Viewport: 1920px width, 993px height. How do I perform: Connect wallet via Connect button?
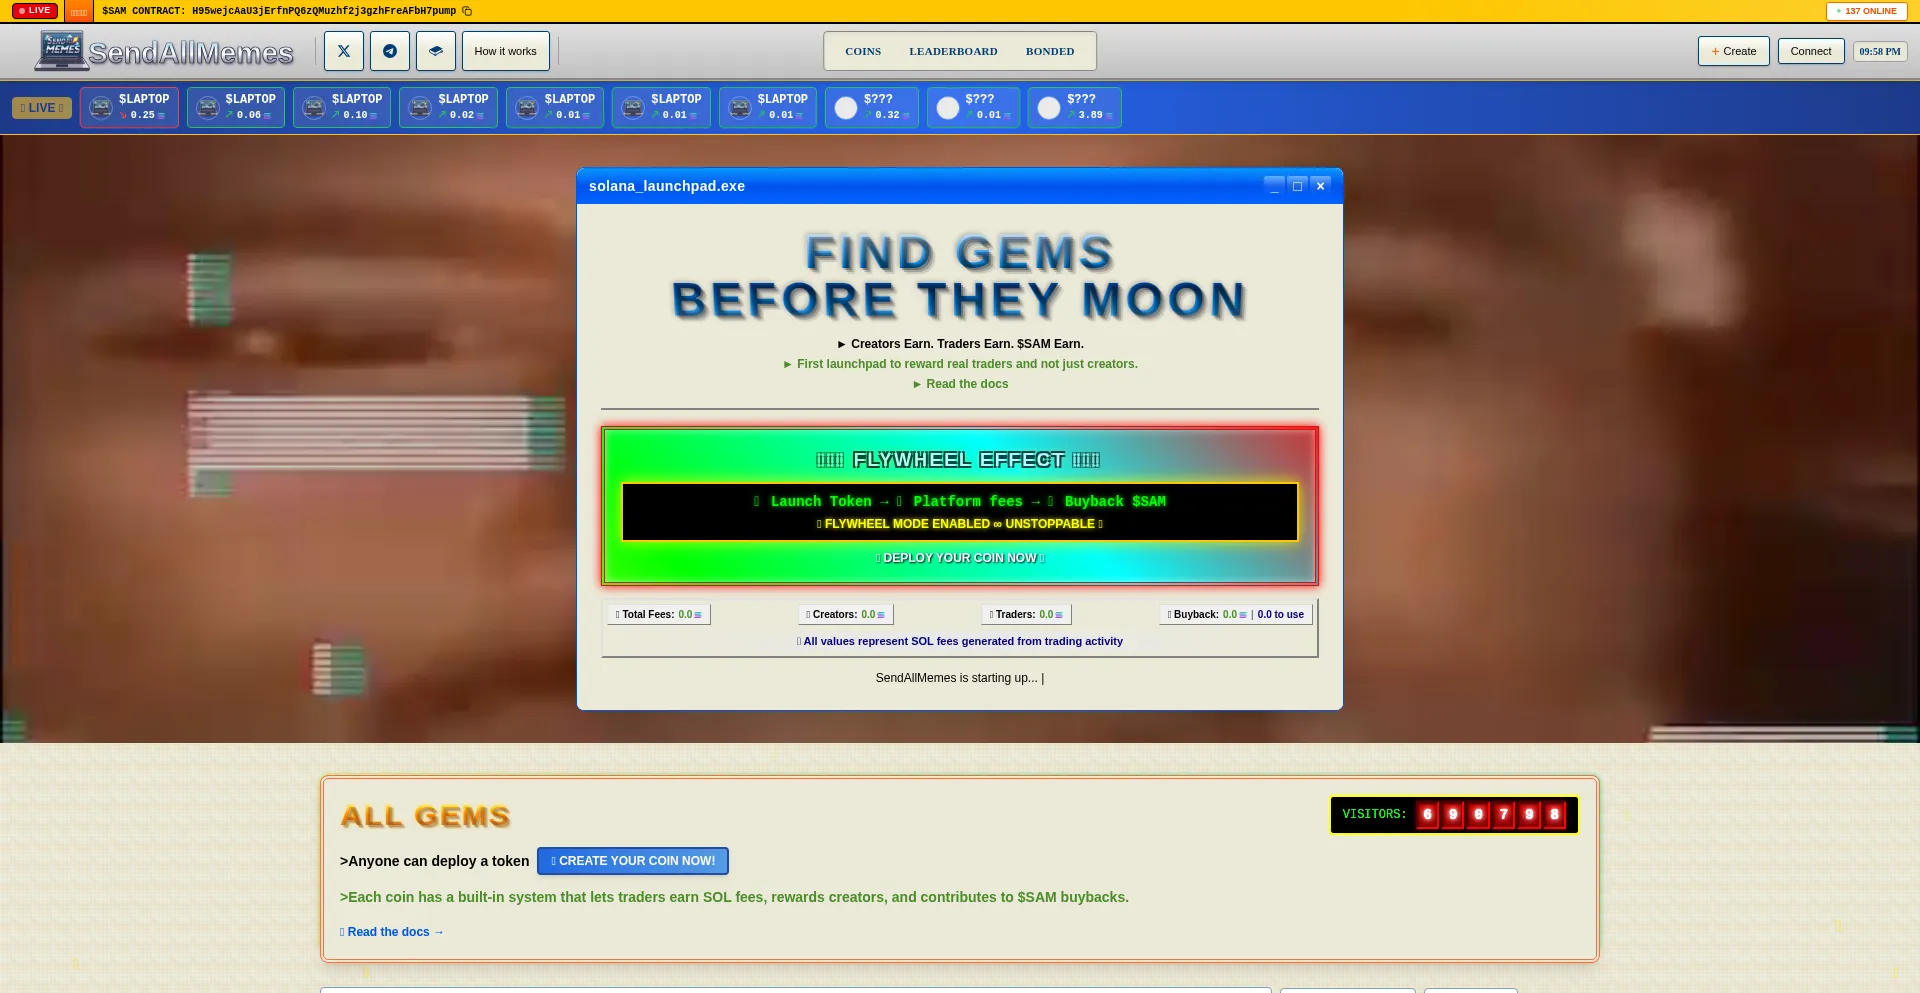1810,51
